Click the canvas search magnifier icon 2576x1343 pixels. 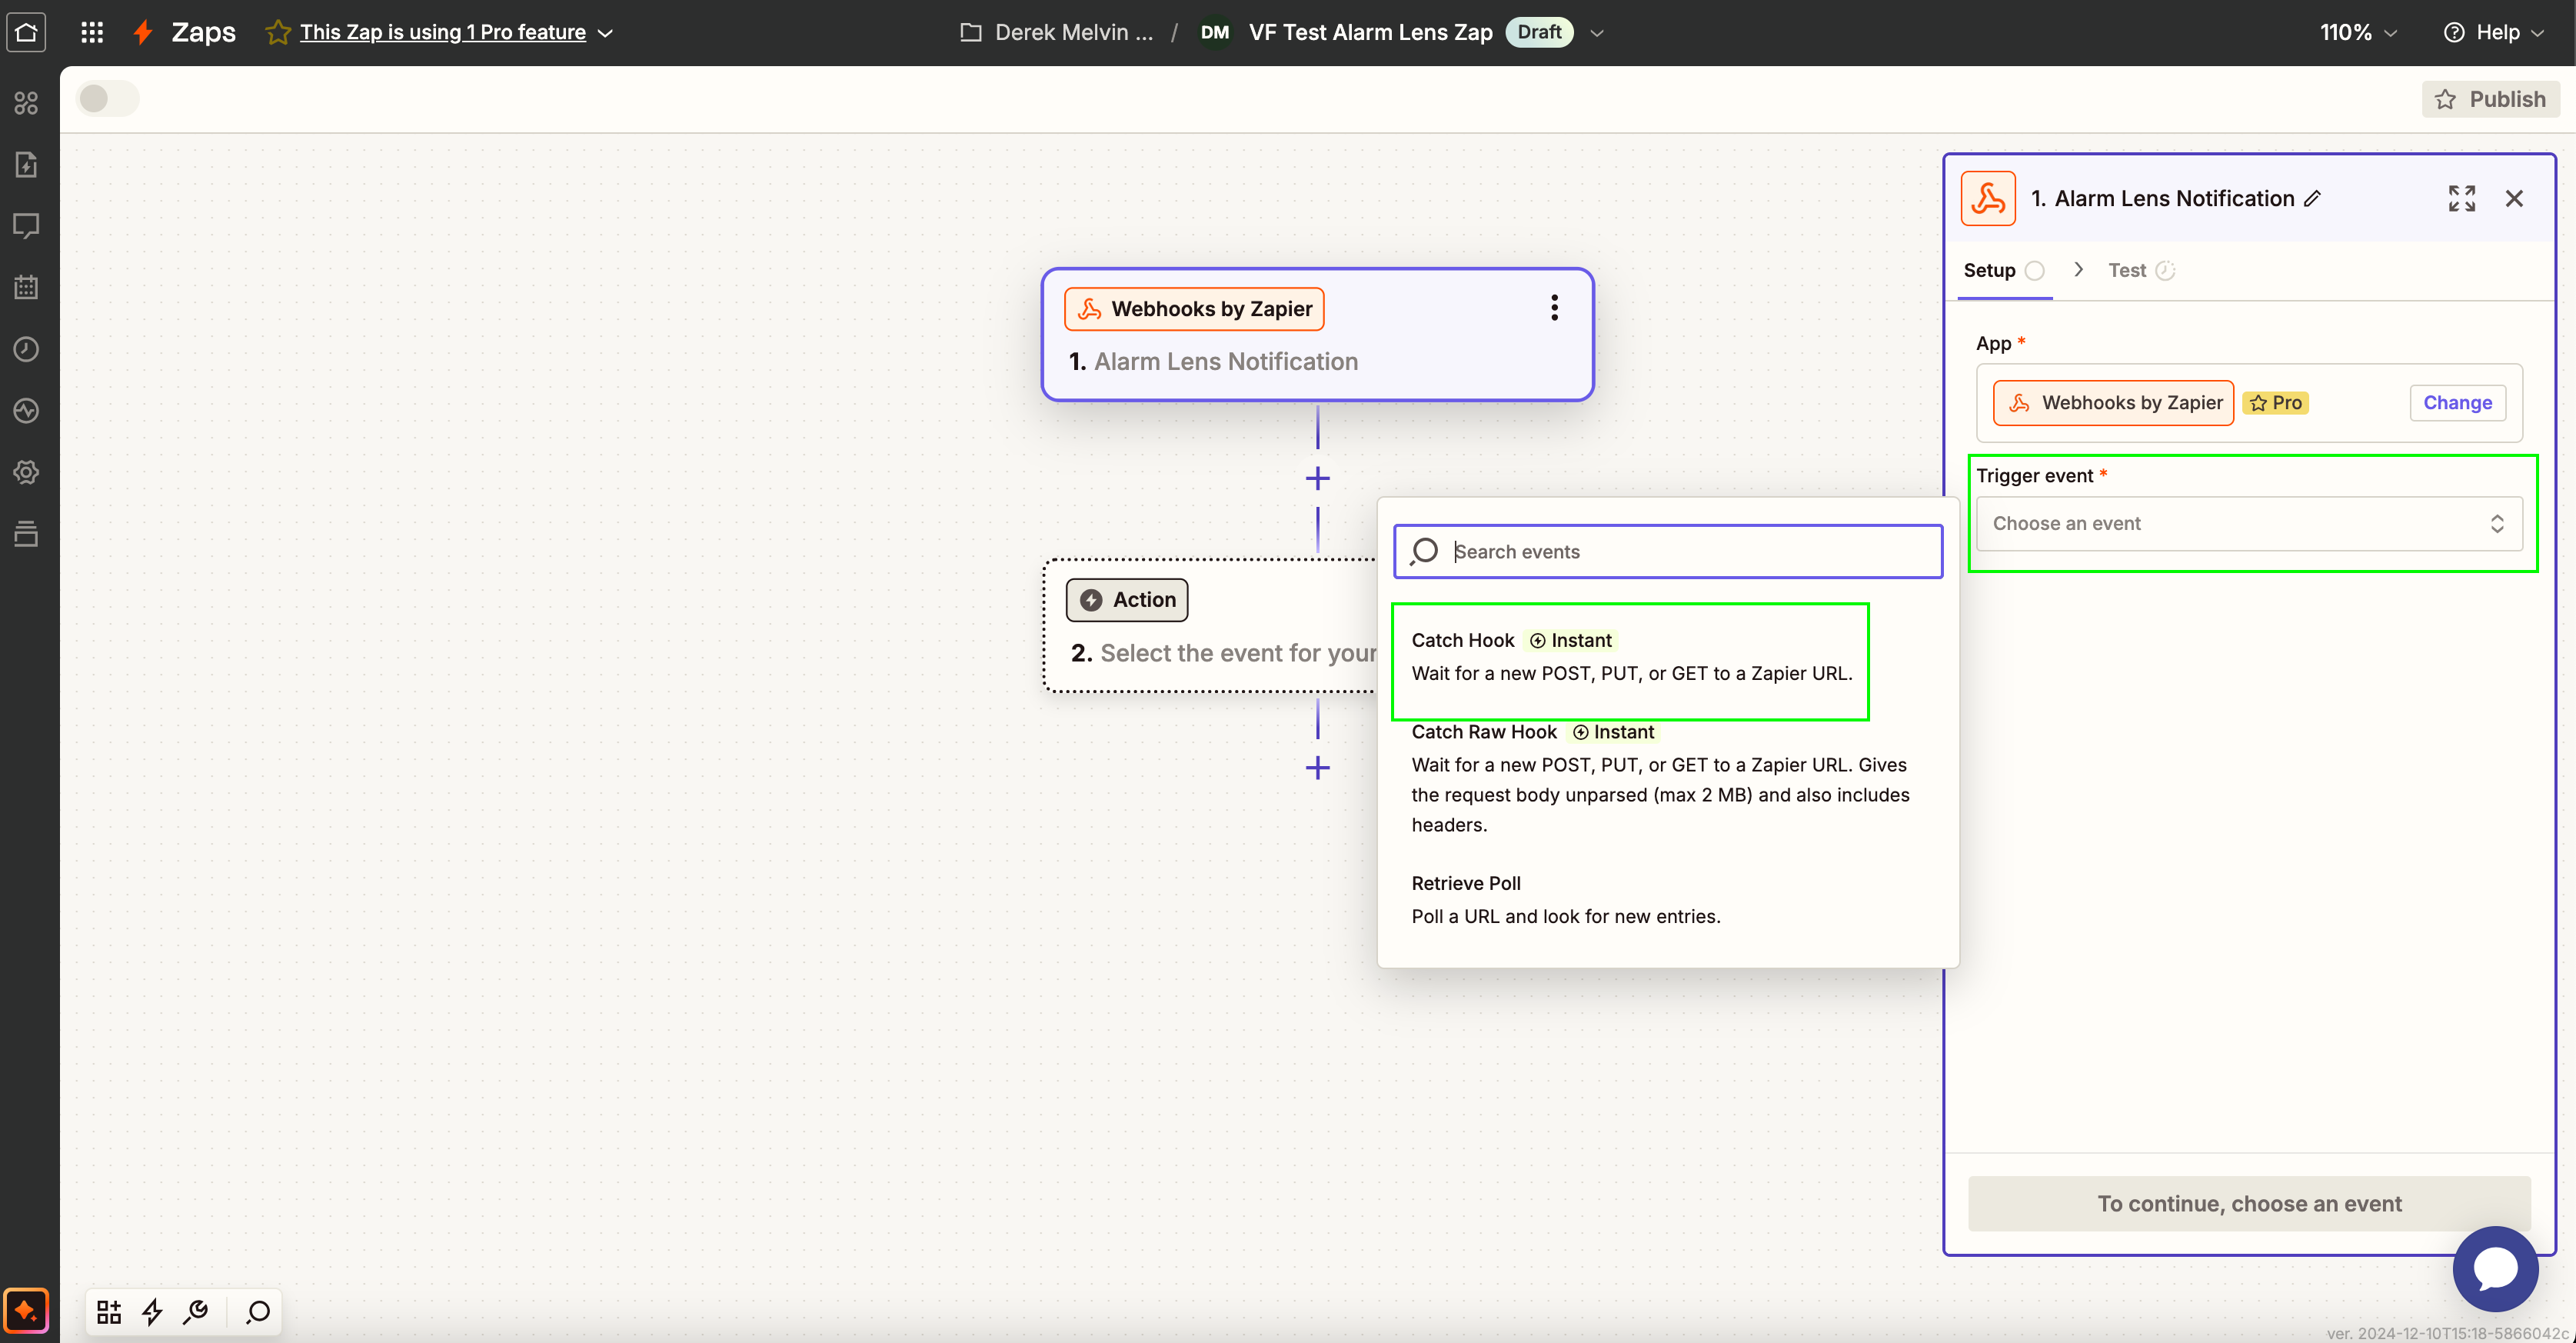(x=258, y=1311)
